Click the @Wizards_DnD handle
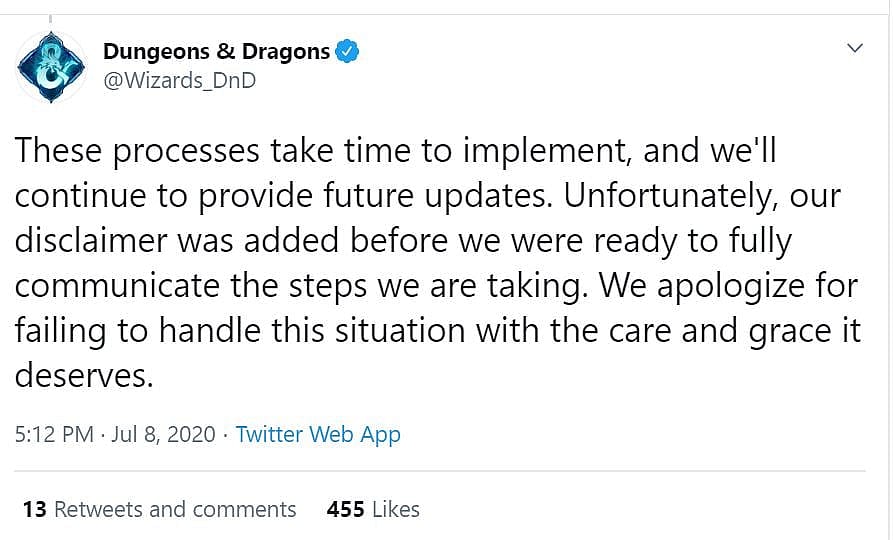Viewport: 893px width, 540px height. 179,80
